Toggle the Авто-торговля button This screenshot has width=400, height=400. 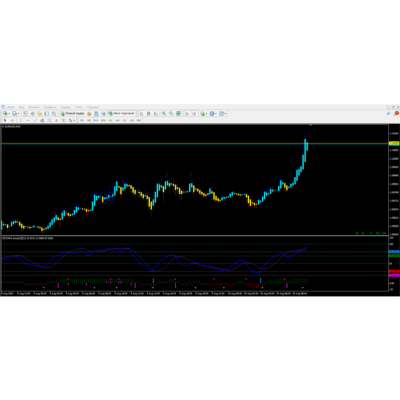click(122, 114)
